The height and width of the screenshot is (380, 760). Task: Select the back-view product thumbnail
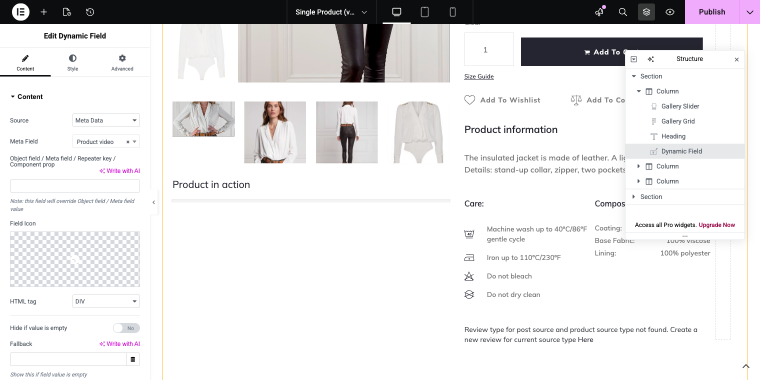coord(347,132)
